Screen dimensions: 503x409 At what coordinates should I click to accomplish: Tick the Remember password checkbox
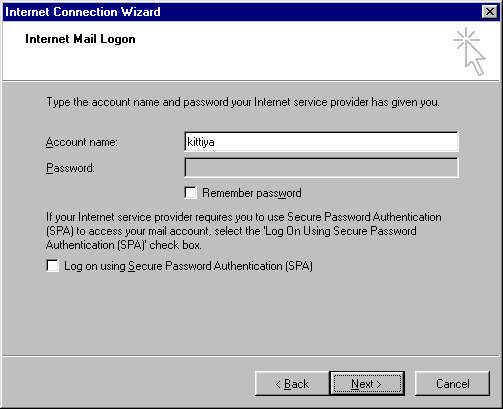pyautogui.click(x=190, y=193)
